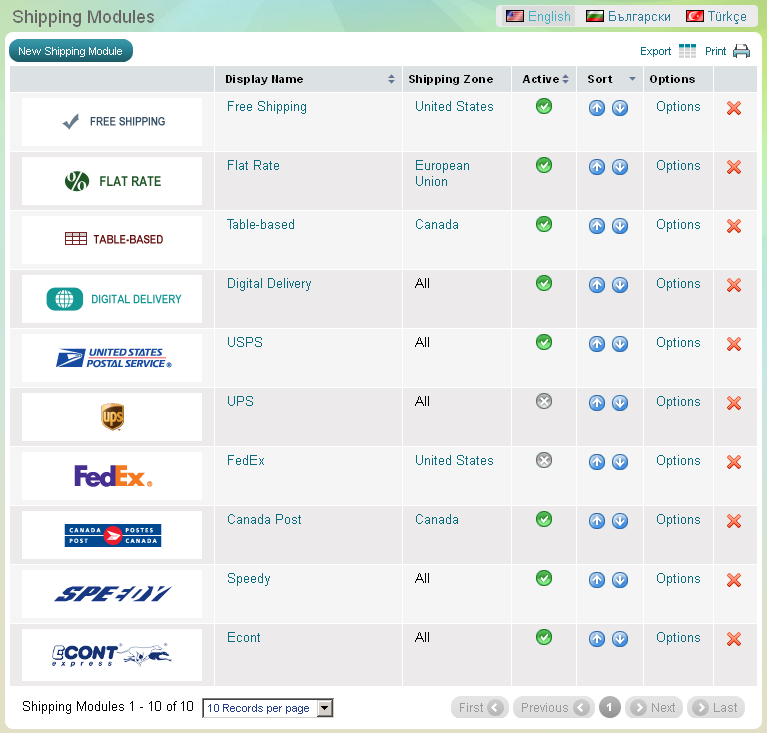This screenshot has height=733, width=767.
Task: Activate the UPS shipping module
Action: coord(544,401)
